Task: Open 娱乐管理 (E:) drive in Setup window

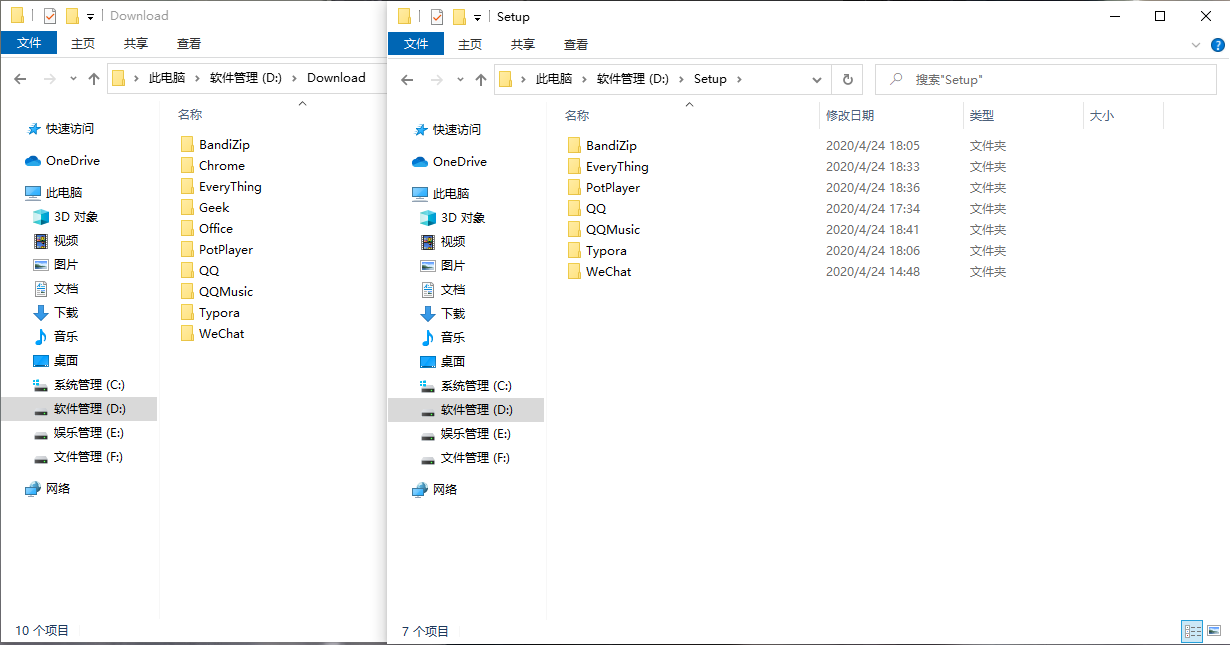Action: pyautogui.click(x=466, y=433)
